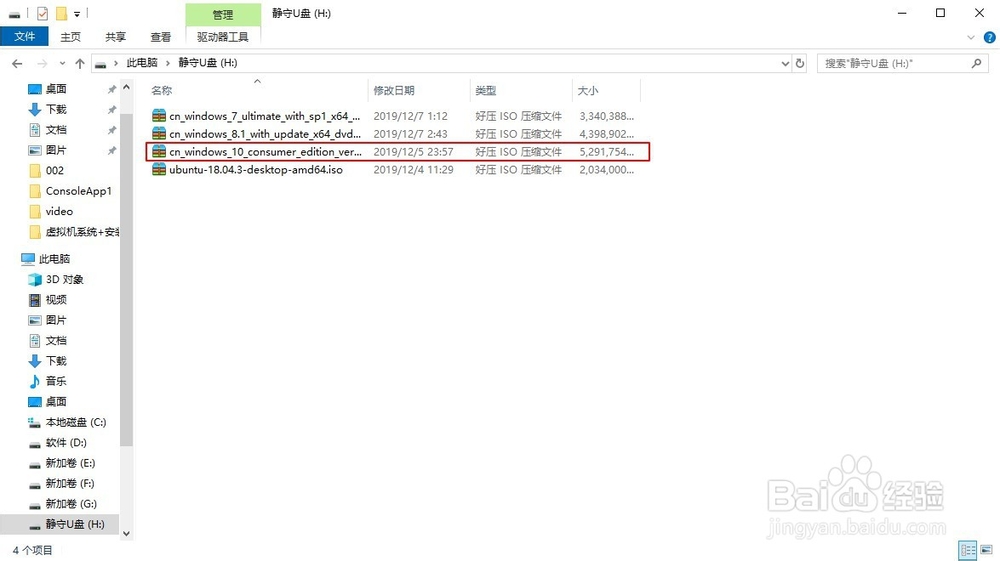This screenshot has height=561, width=1000.
Task: Switch to the 查看 ribbon tab
Action: click(160, 37)
